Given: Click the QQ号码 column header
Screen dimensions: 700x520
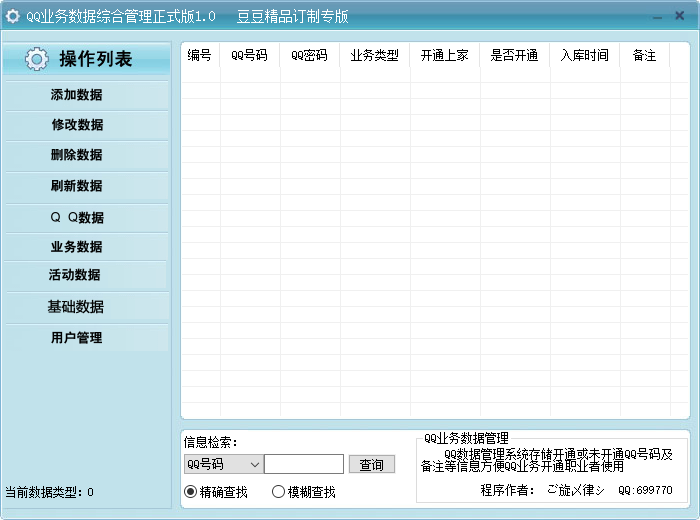Looking at the screenshot, I should pos(249,55).
